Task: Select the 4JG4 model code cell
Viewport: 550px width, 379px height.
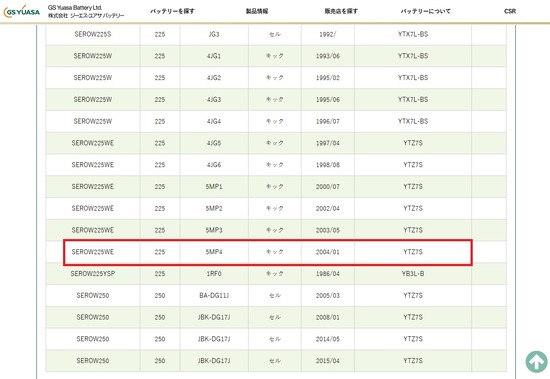Action: pyautogui.click(x=214, y=121)
